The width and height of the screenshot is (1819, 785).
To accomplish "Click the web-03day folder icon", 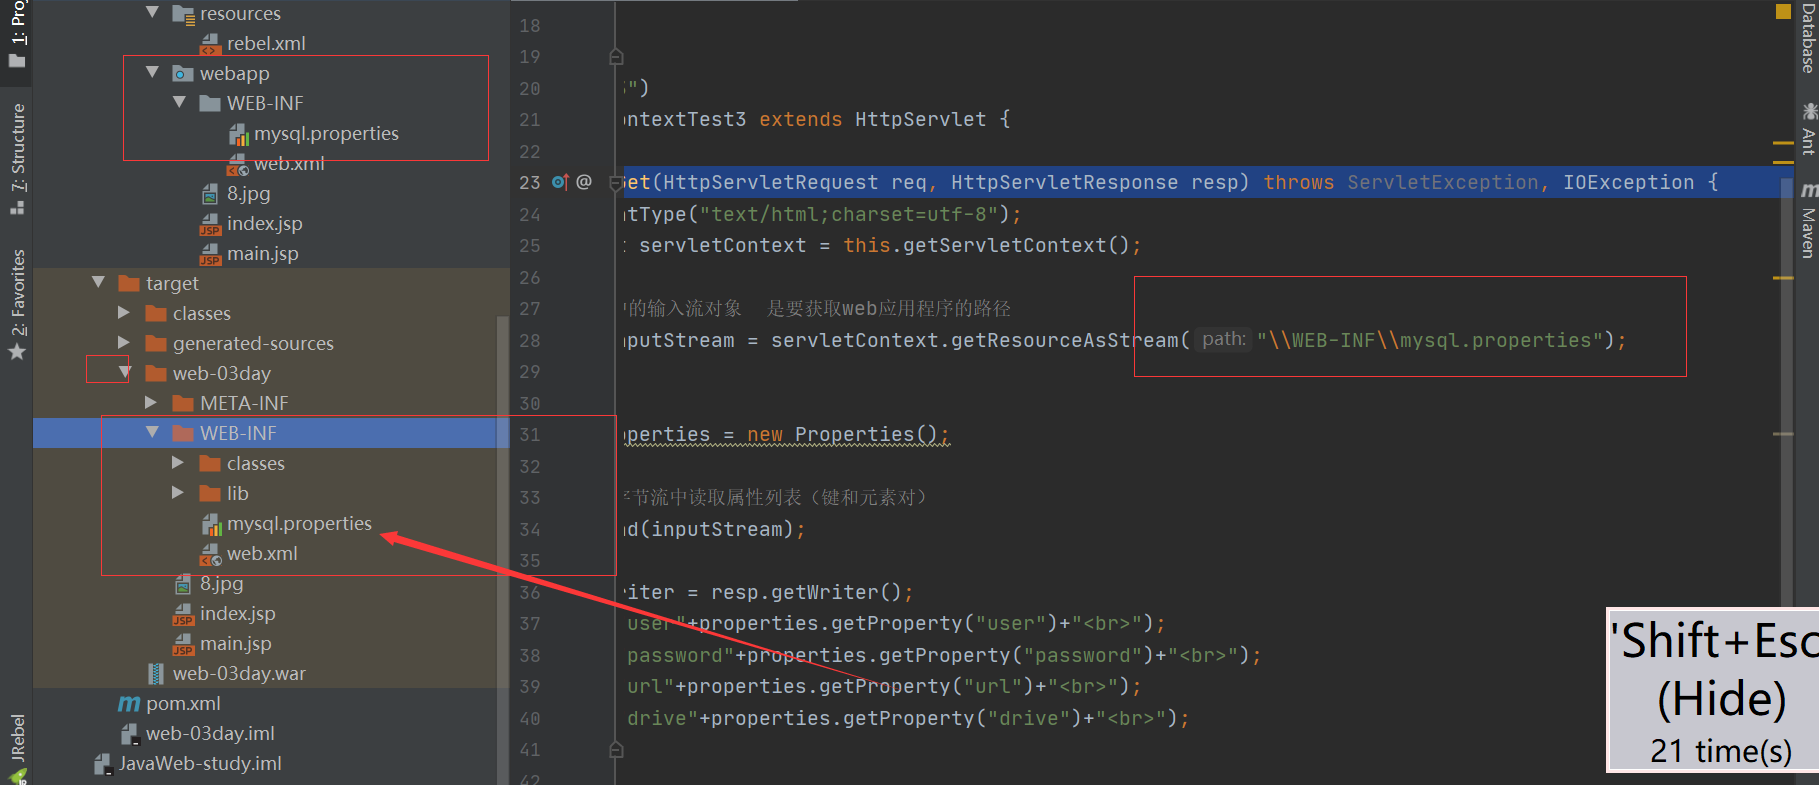I will point(156,373).
